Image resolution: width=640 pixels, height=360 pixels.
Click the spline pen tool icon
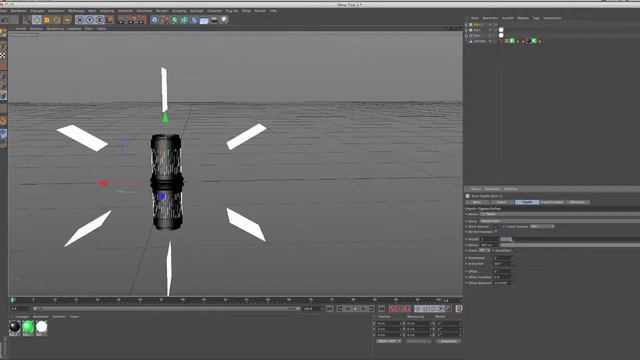pos(164,20)
